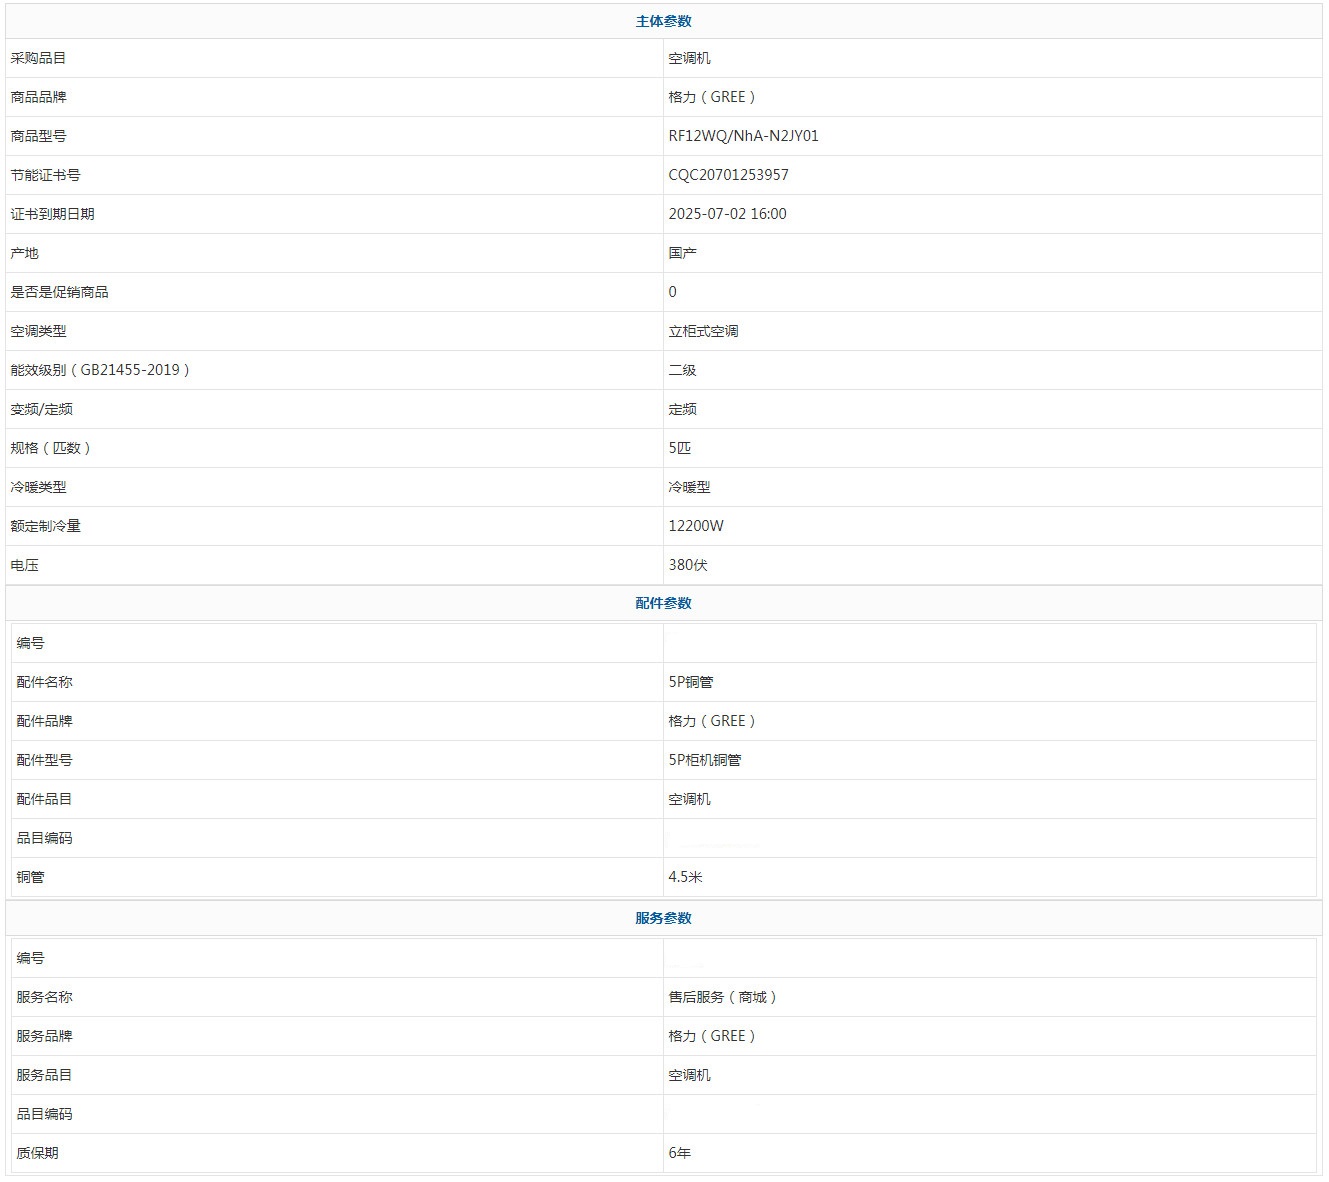Click the 能效级别（GB21455-2019） label
This screenshot has height=1182, width=1329.
click(x=100, y=370)
